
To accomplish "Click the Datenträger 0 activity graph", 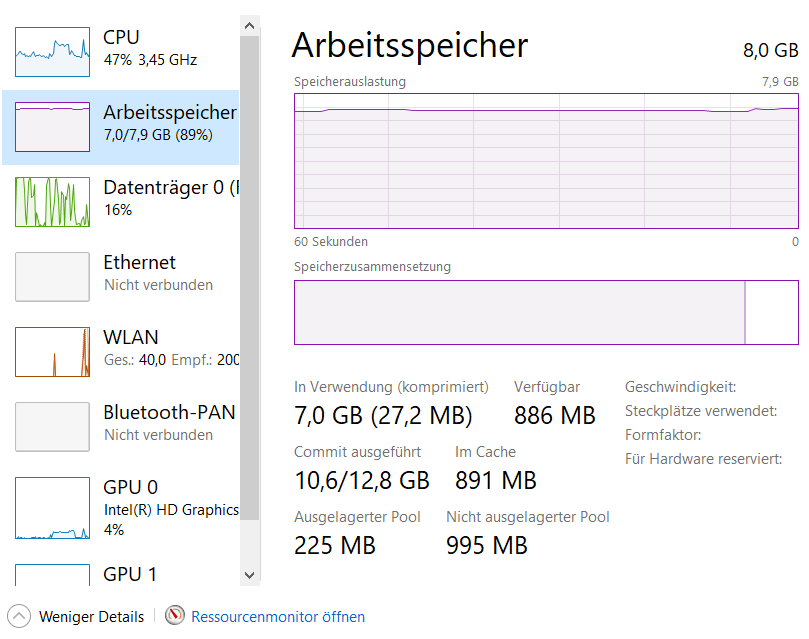I will tap(52, 201).
